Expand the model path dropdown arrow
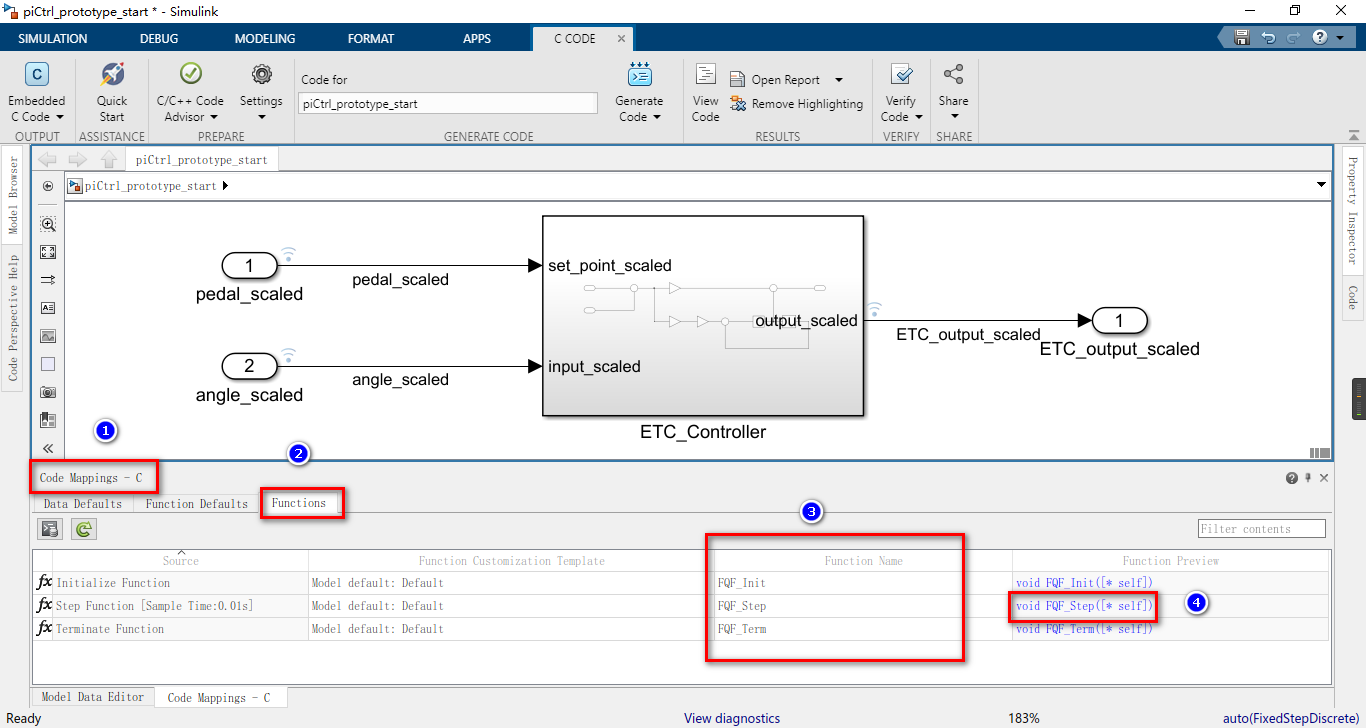The image size is (1366, 728). (1322, 186)
